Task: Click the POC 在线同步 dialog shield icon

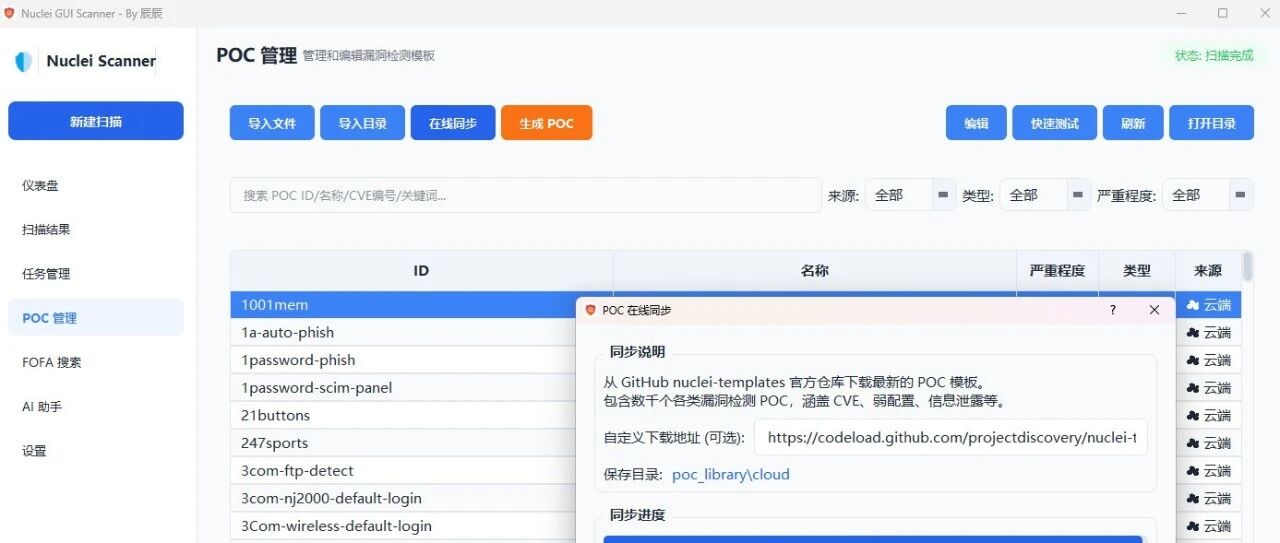Action: (590, 310)
